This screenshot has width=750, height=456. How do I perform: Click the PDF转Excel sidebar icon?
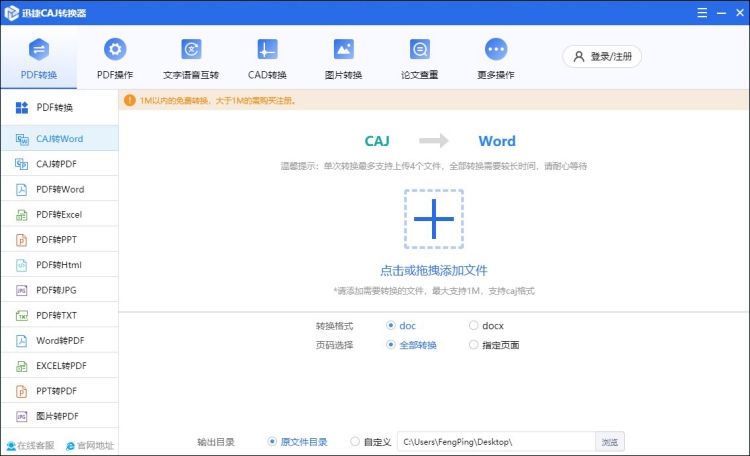[x=22, y=215]
